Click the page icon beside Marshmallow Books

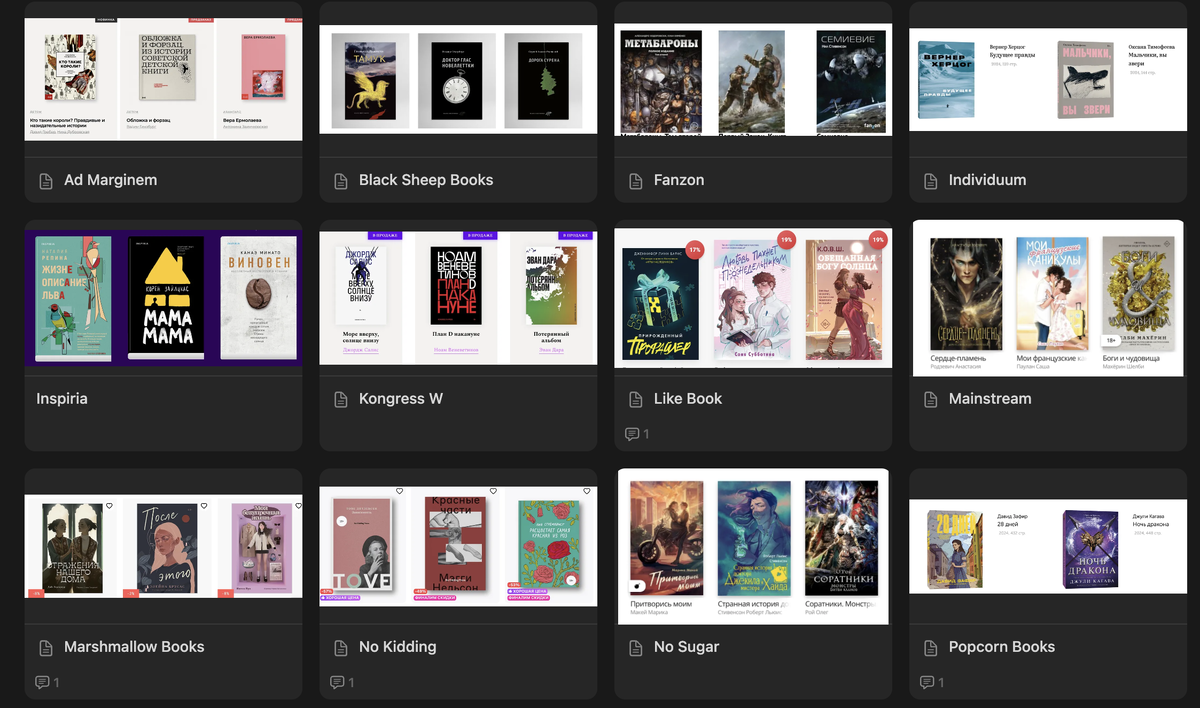45,648
